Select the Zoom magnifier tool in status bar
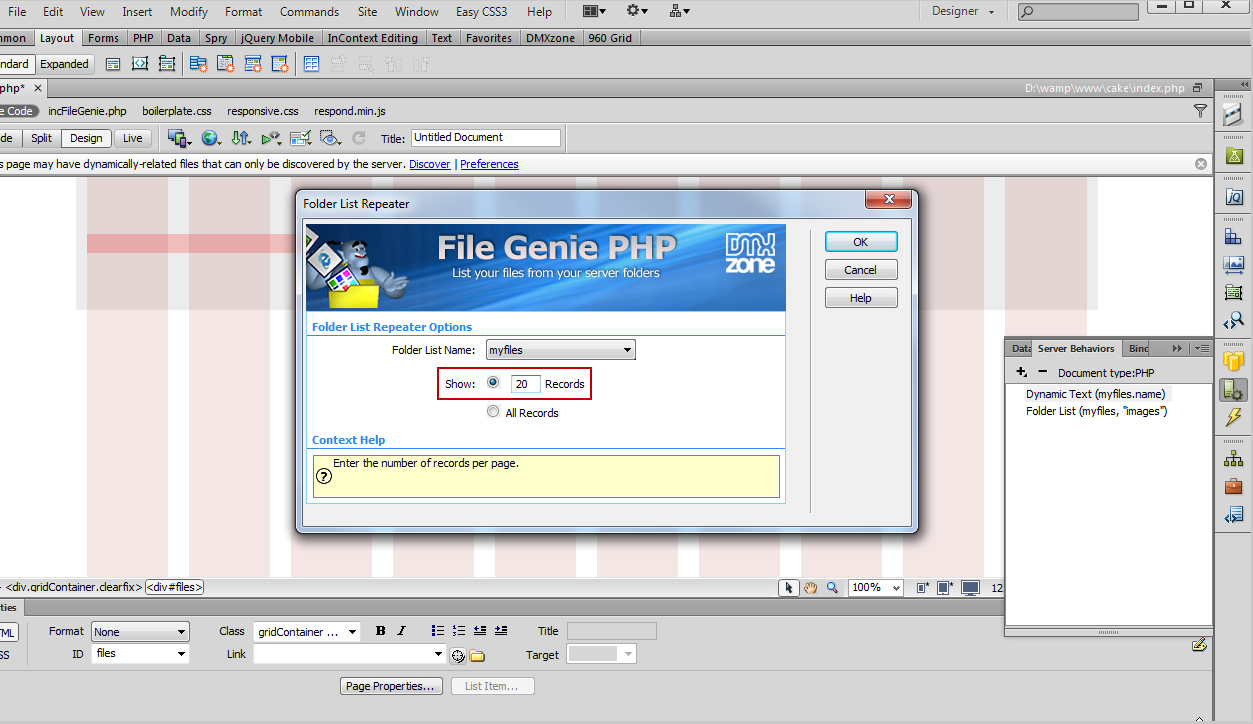Screen dimensions: 1253x724 [x=832, y=588]
